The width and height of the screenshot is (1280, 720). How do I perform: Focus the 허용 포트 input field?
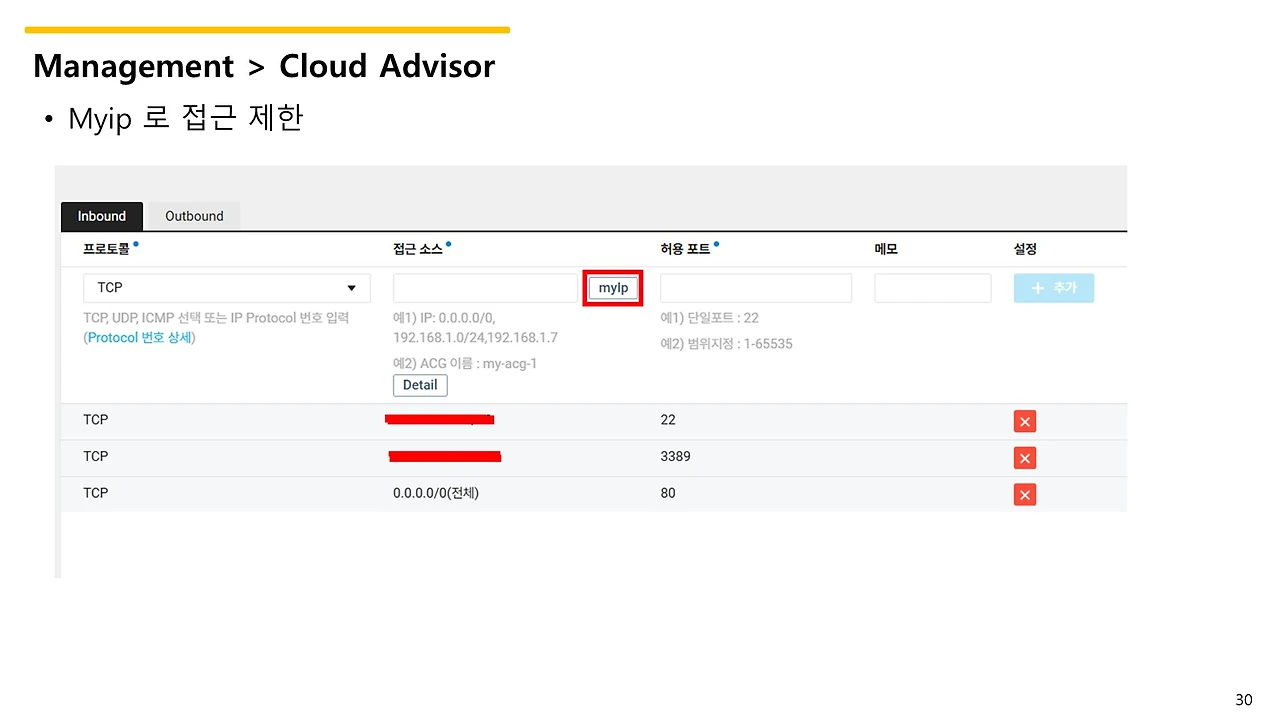tap(756, 288)
